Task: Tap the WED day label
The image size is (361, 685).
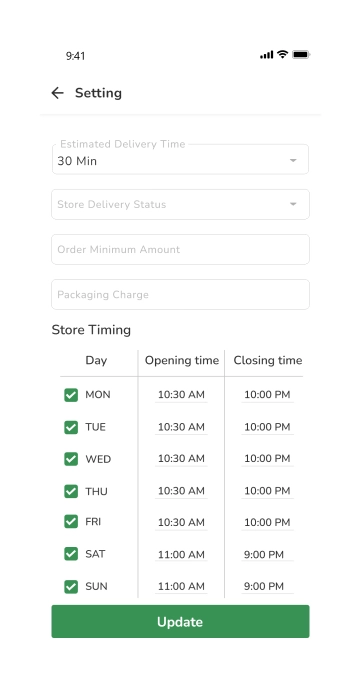Action: (x=98, y=460)
